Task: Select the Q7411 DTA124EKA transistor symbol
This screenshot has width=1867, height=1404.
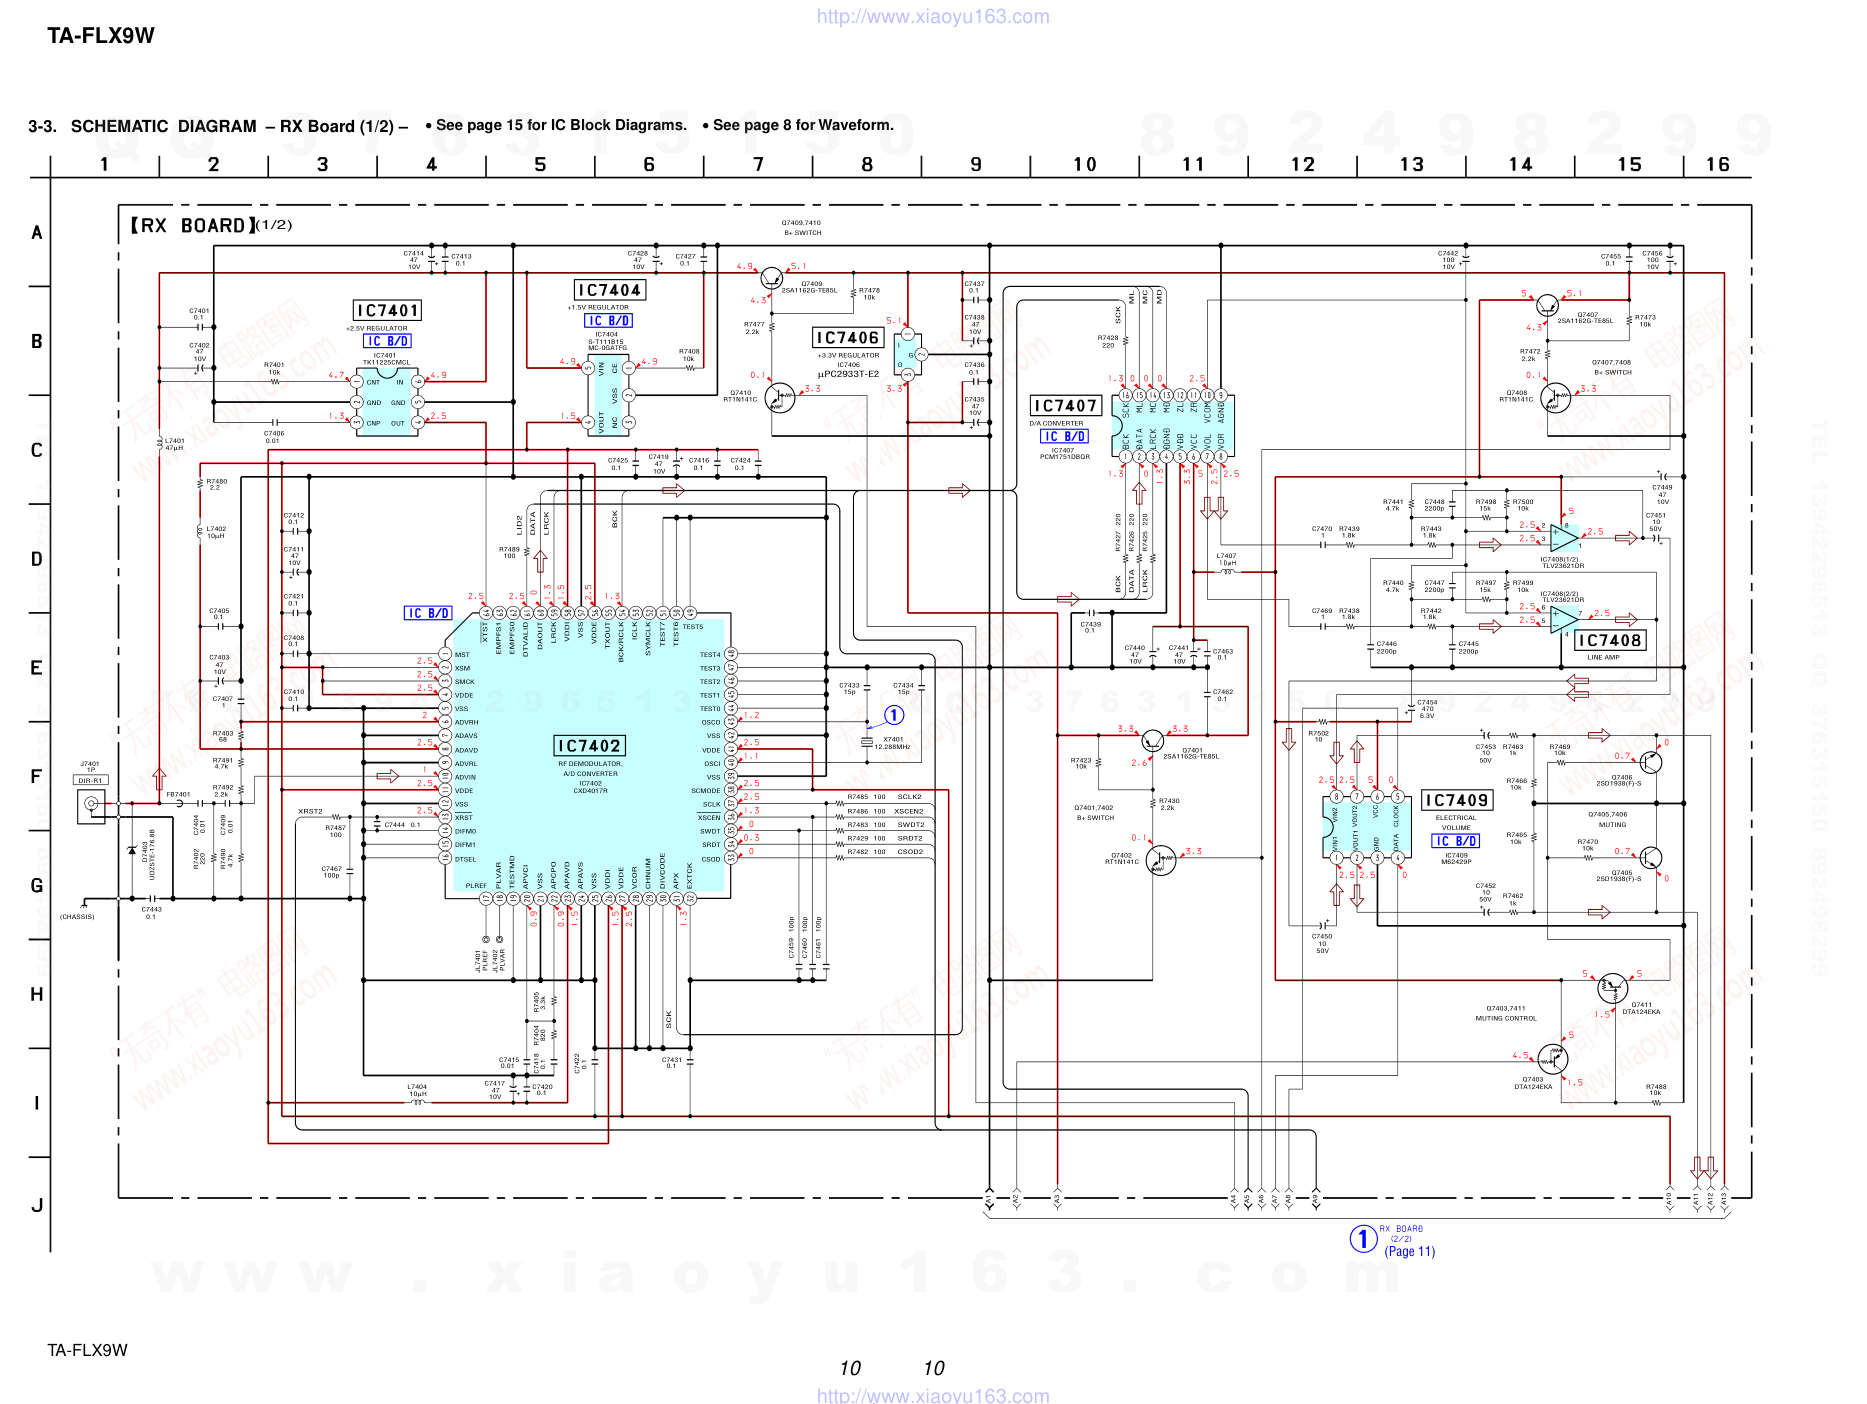Action: pos(1612,988)
